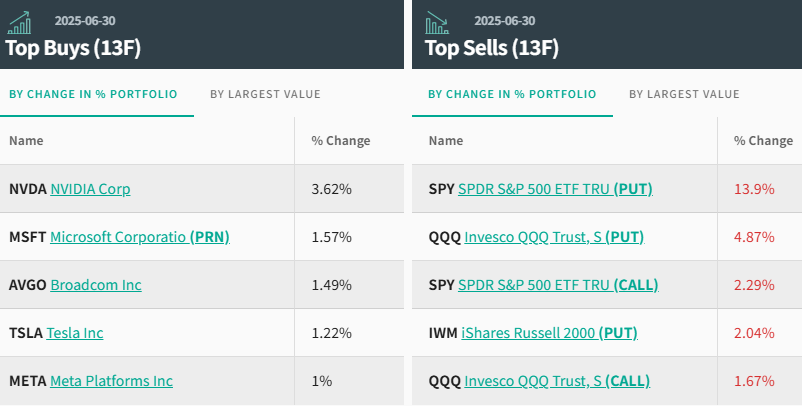Click the Top Buys 'Name' column header

coord(26,141)
